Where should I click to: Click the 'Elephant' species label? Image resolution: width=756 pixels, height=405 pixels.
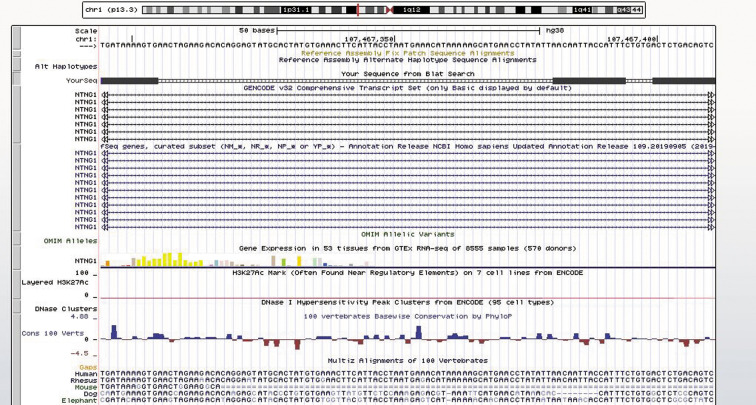click(x=79, y=401)
